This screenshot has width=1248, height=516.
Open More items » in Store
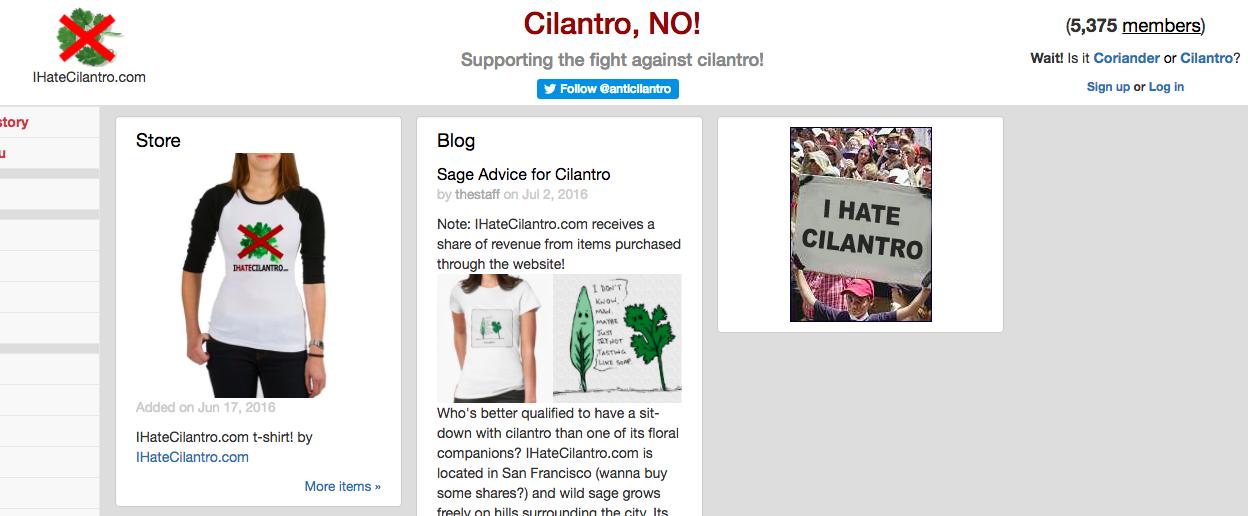pos(342,486)
